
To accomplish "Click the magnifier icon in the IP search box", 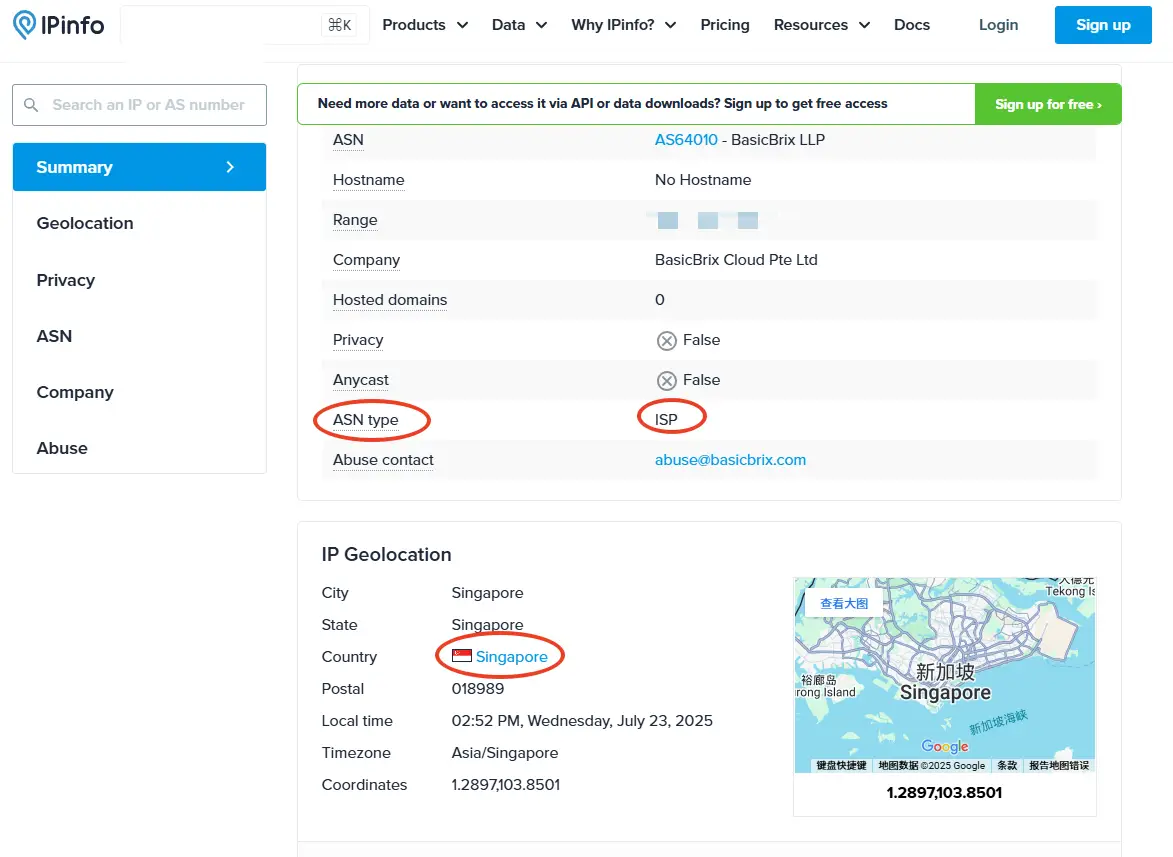I will coord(31,105).
